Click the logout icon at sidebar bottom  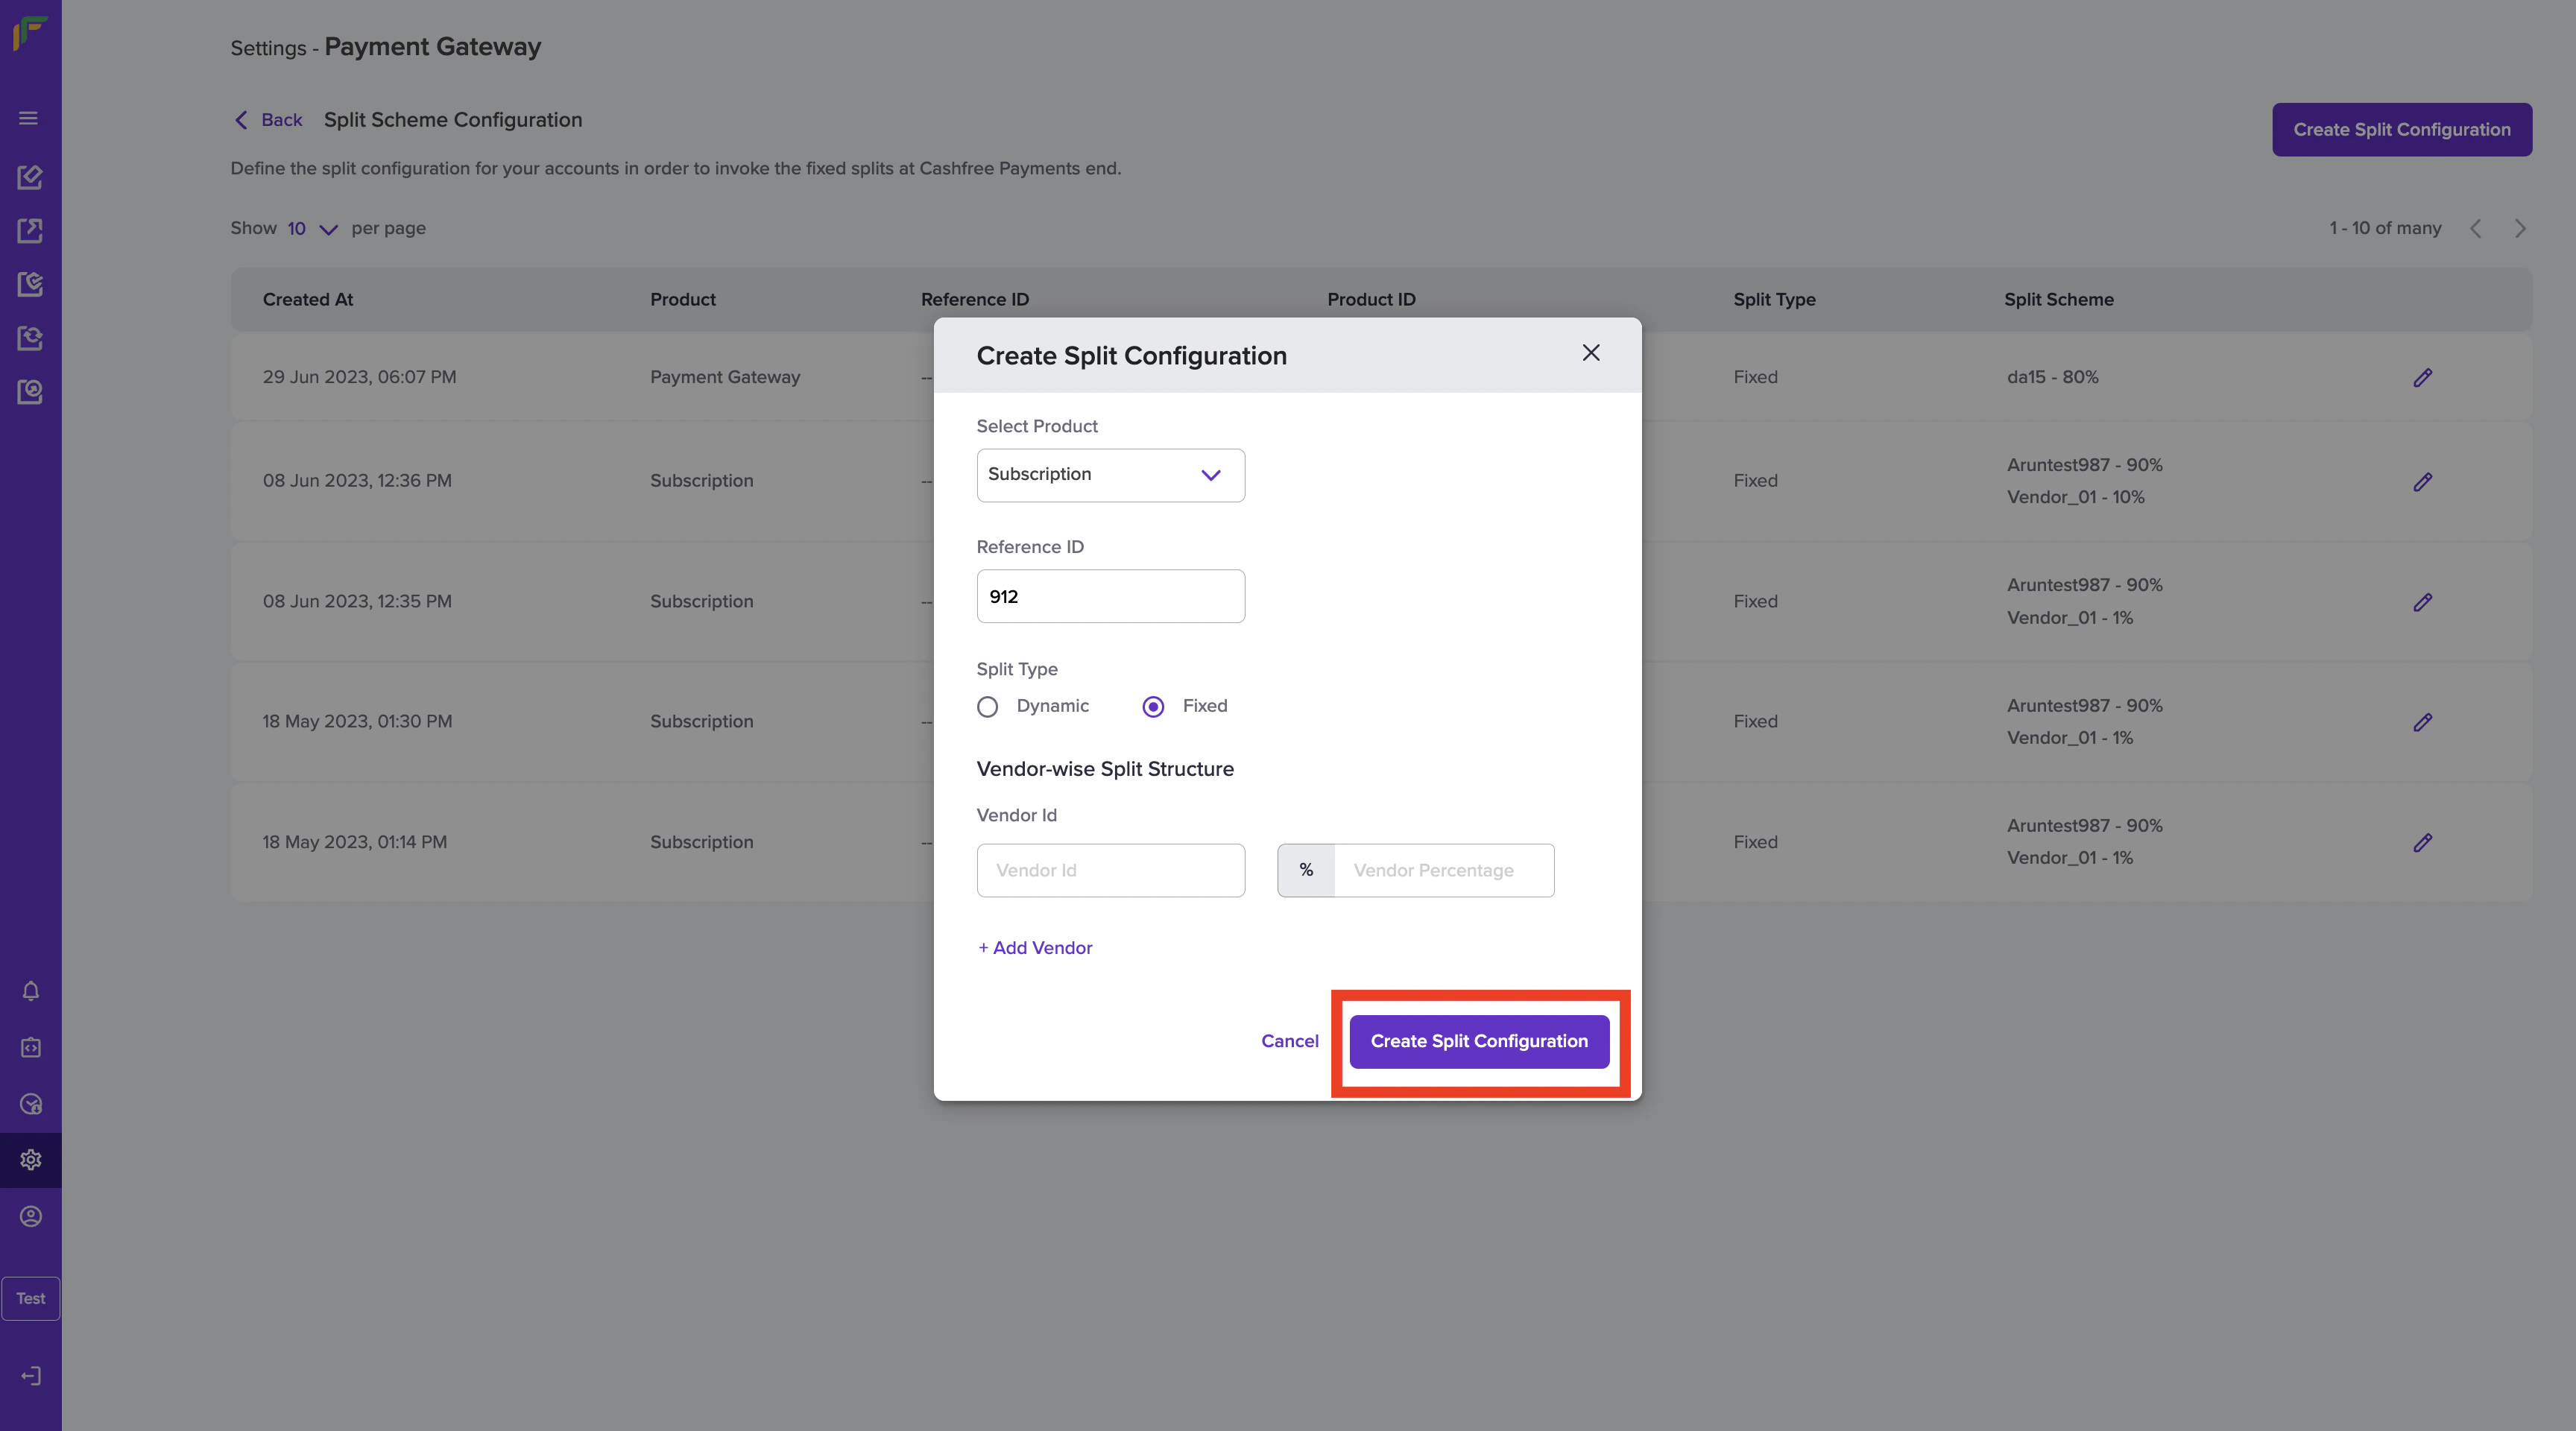click(x=31, y=1376)
